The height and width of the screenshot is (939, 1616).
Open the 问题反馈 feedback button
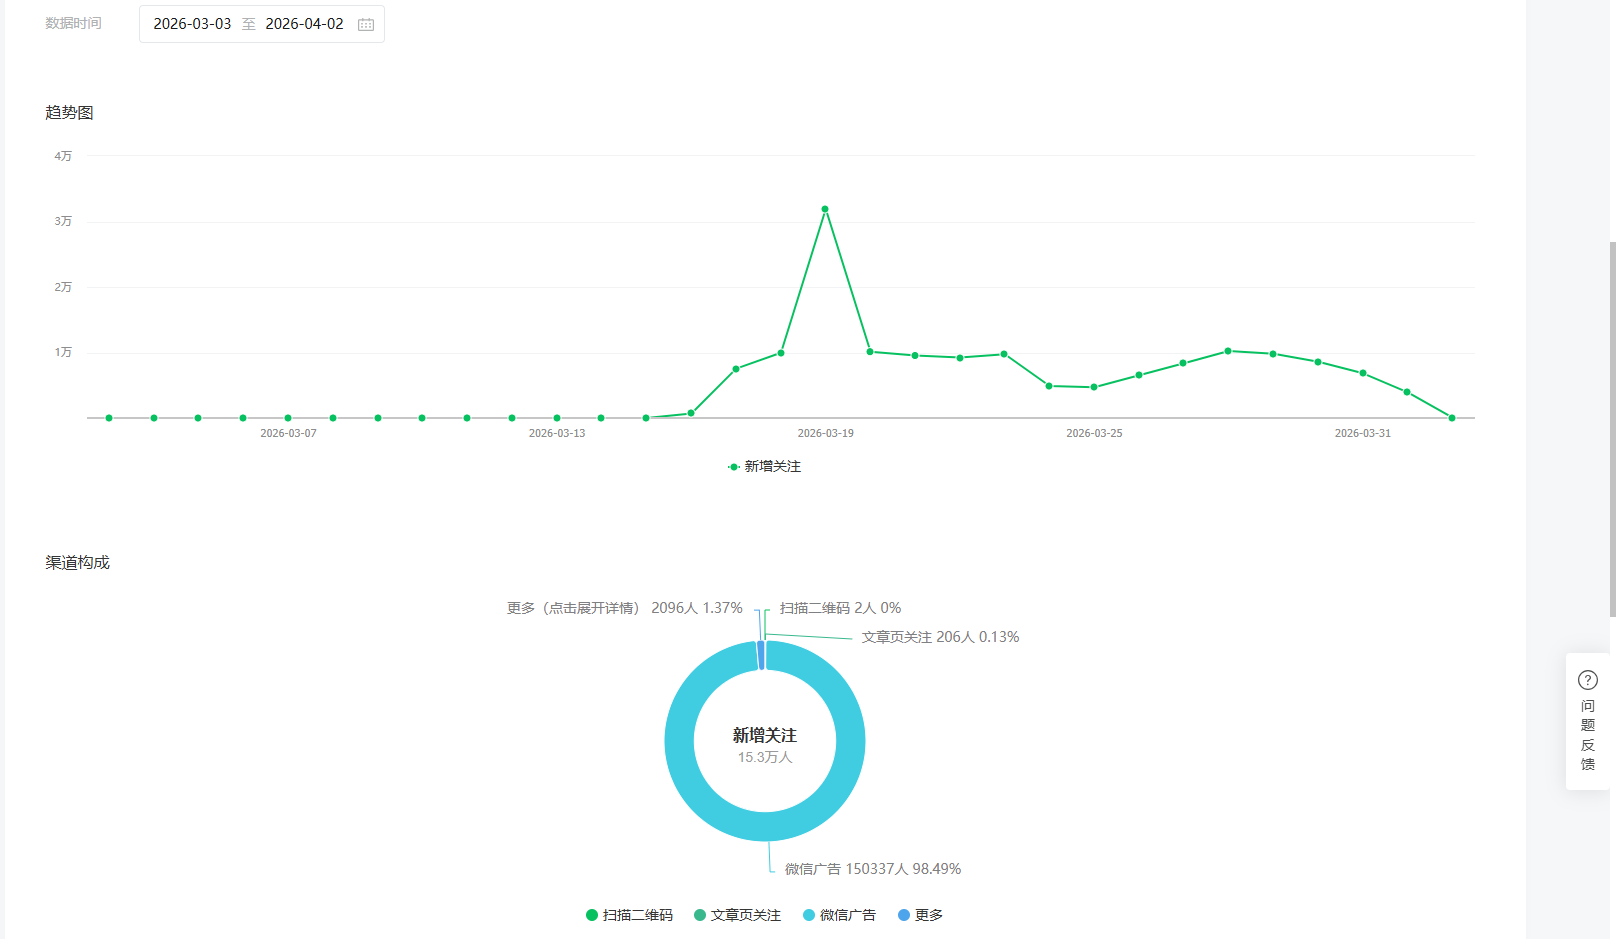click(x=1588, y=721)
